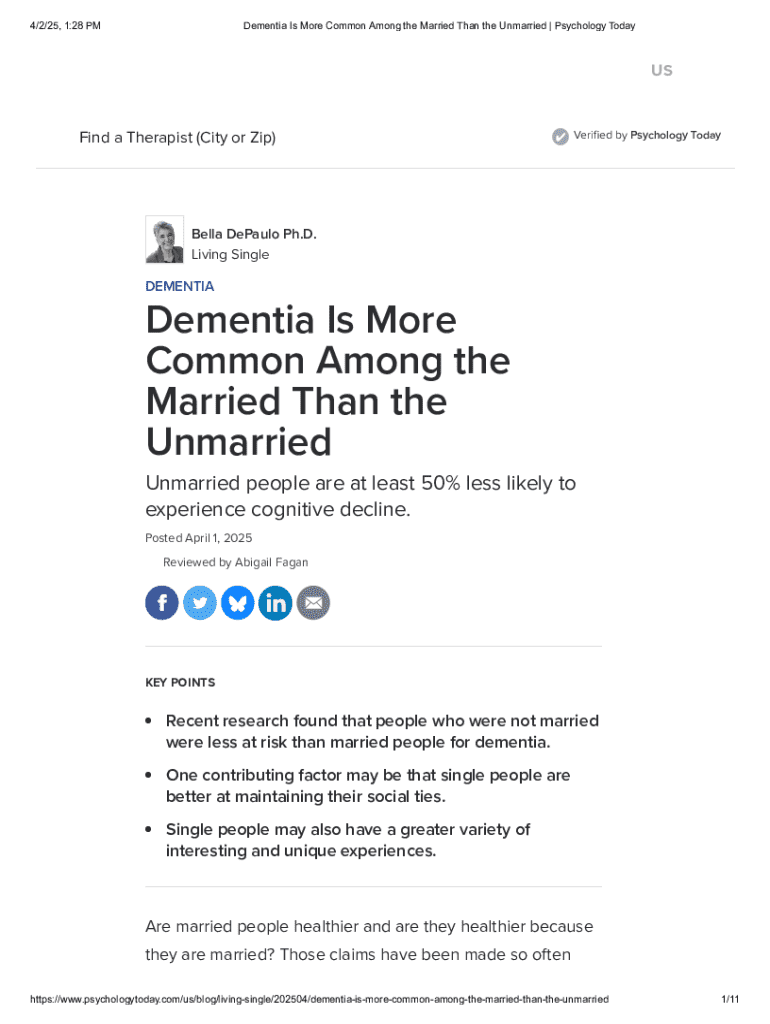Screen dimensions: 770x1024
Task: Click the psychologytoday.com URL in the footer
Action: pyautogui.click(x=319, y=999)
